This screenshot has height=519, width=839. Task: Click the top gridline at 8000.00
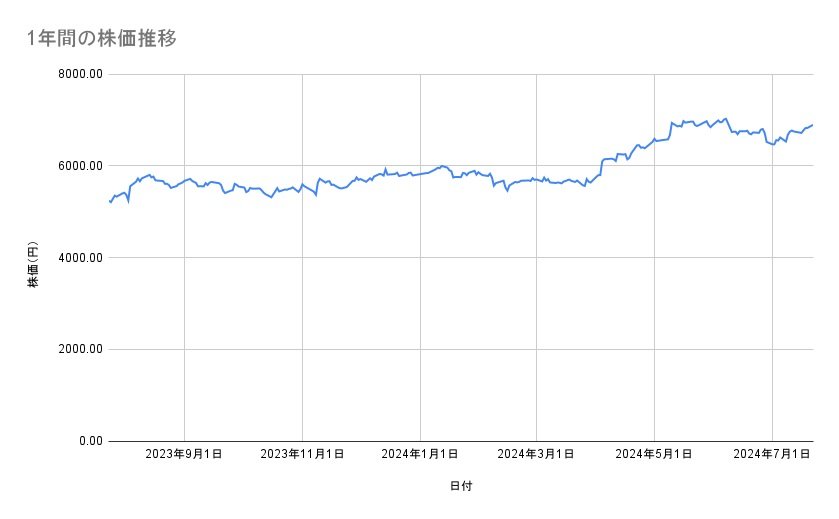[460, 74]
